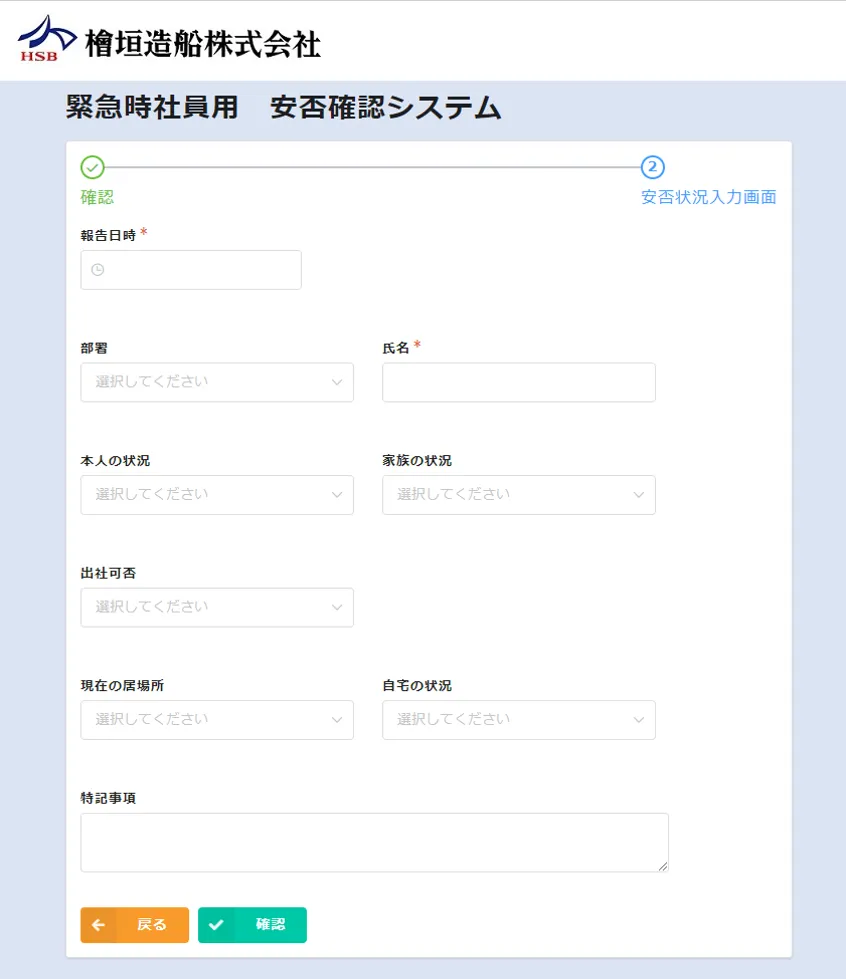The height and width of the screenshot is (979, 846).
Task: Click the HSB company logo icon
Action: (x=46, y=39)
